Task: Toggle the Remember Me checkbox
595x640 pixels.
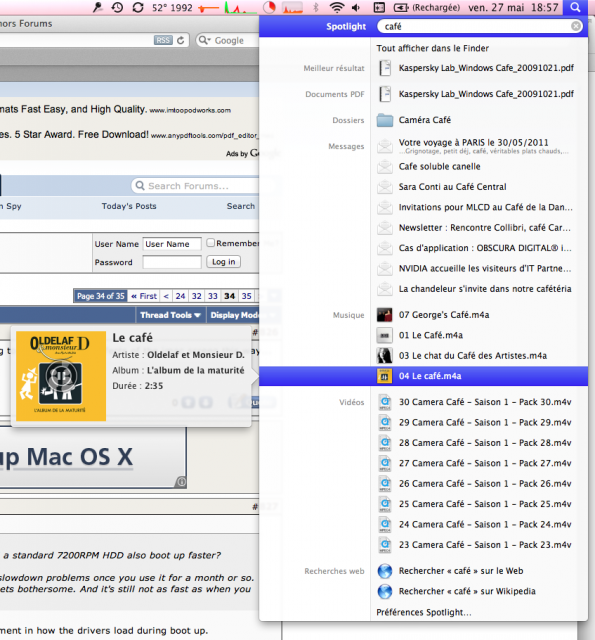Action: (x=211, y=243)
